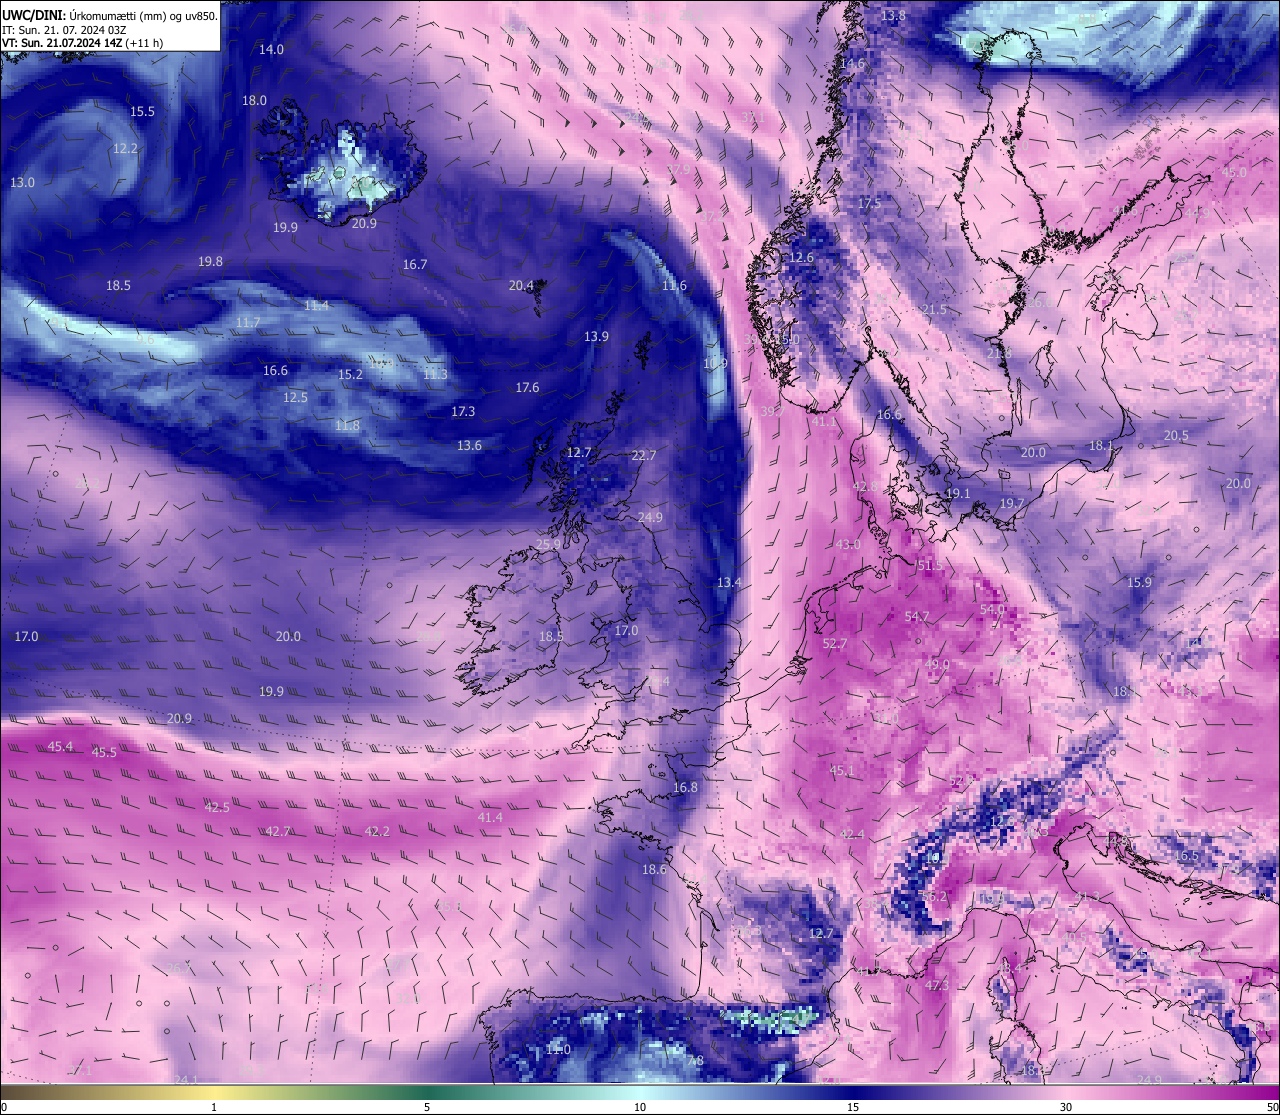
Task: Click the 5 mm tick on color bar
Action: coord(427,1107)
